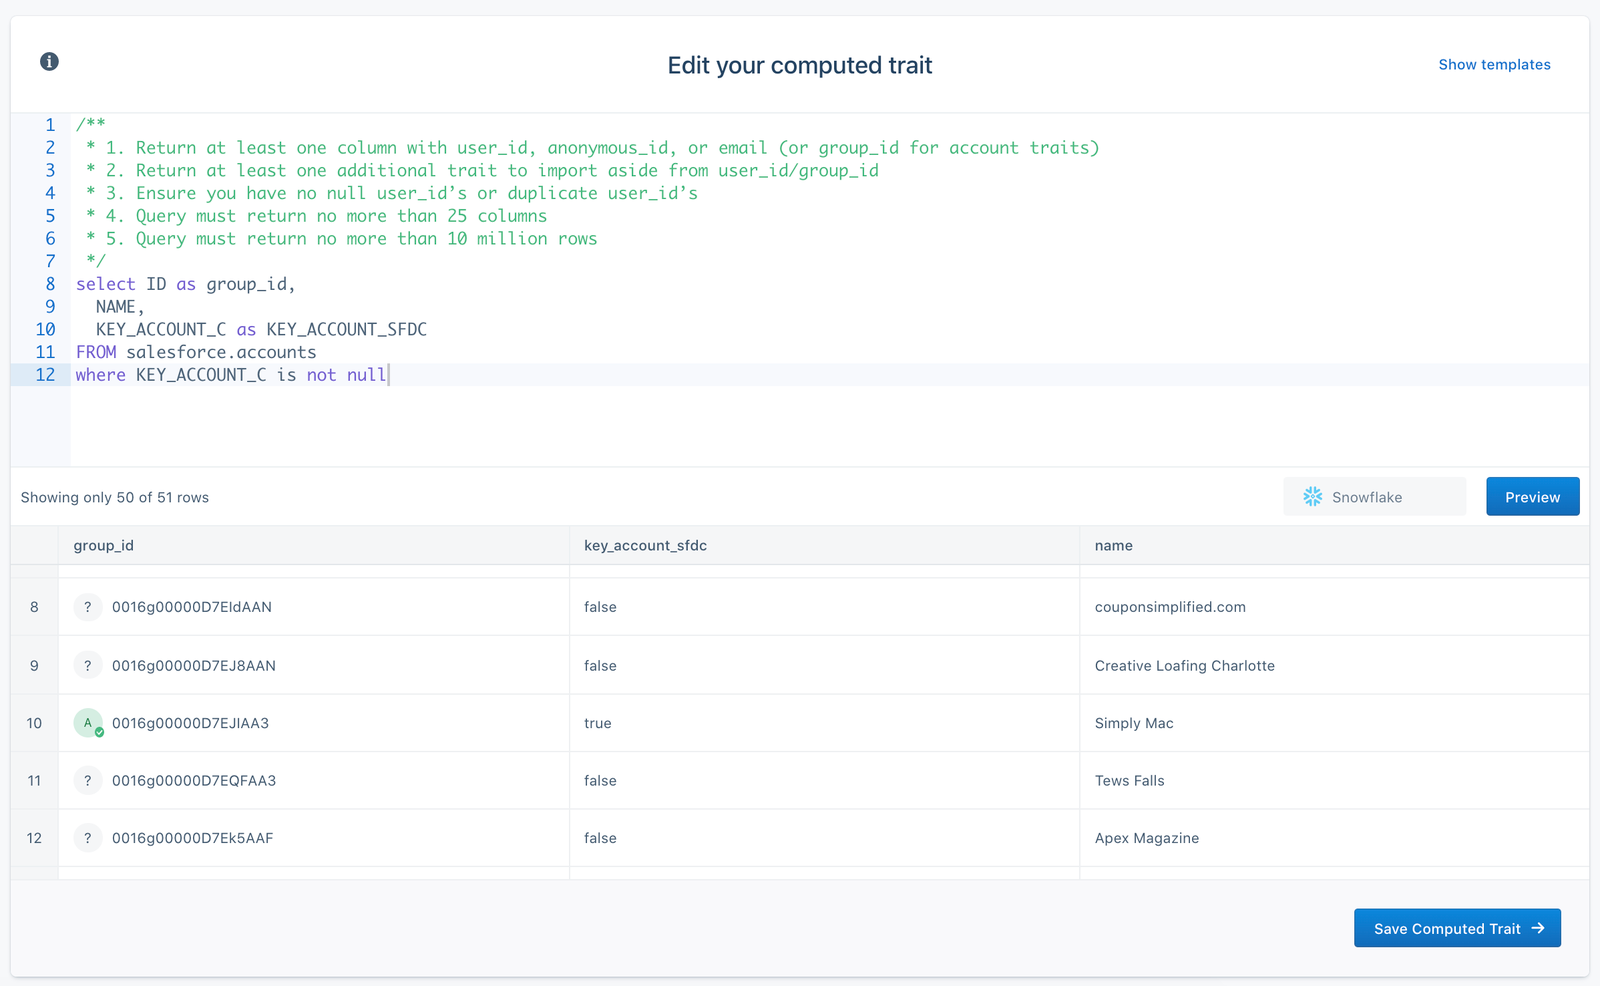Click group ID 0016g00000D7EQFAA3
This screenshot has height=986, width=1600.
(194, 781)
